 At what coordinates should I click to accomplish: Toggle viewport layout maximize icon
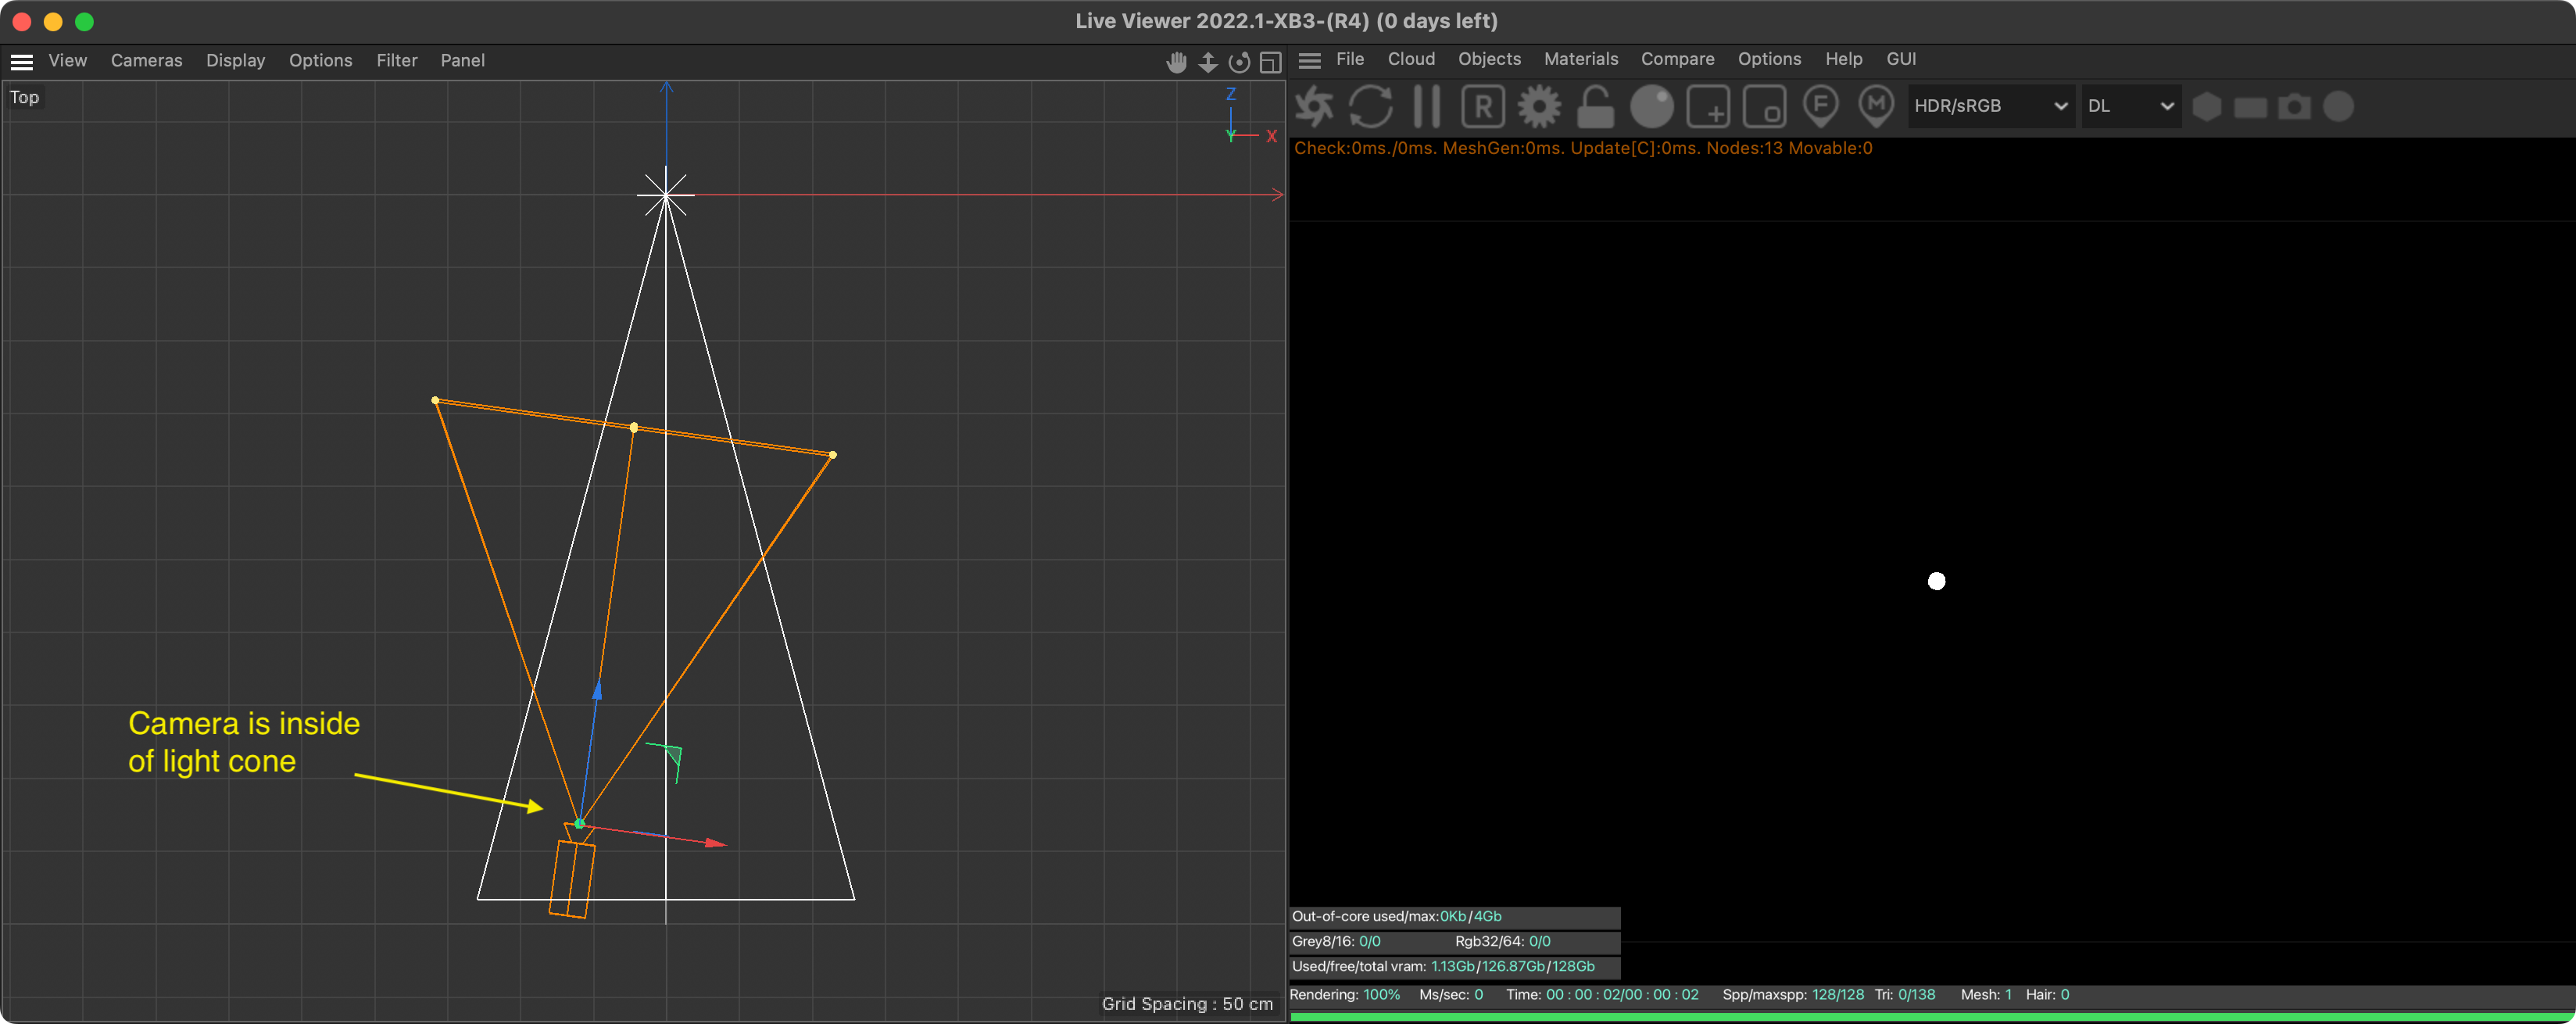1270,62
